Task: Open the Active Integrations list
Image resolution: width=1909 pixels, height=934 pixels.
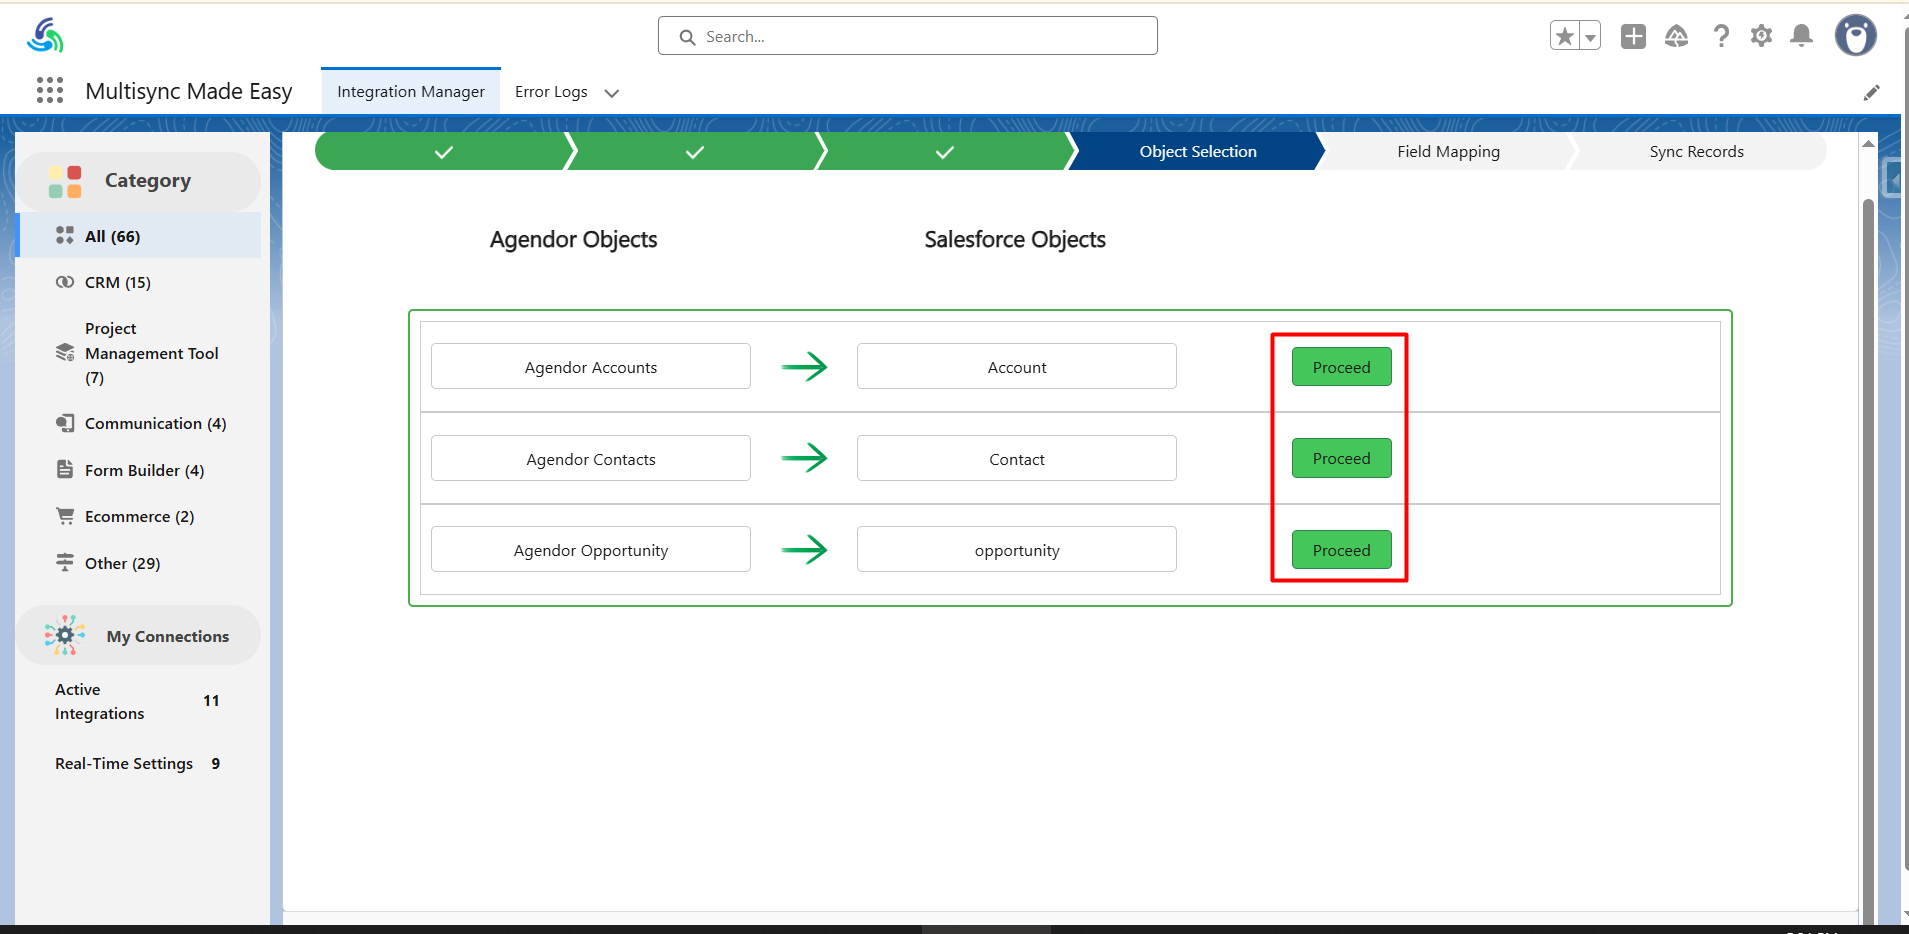Action: click(x=99, y=701)
